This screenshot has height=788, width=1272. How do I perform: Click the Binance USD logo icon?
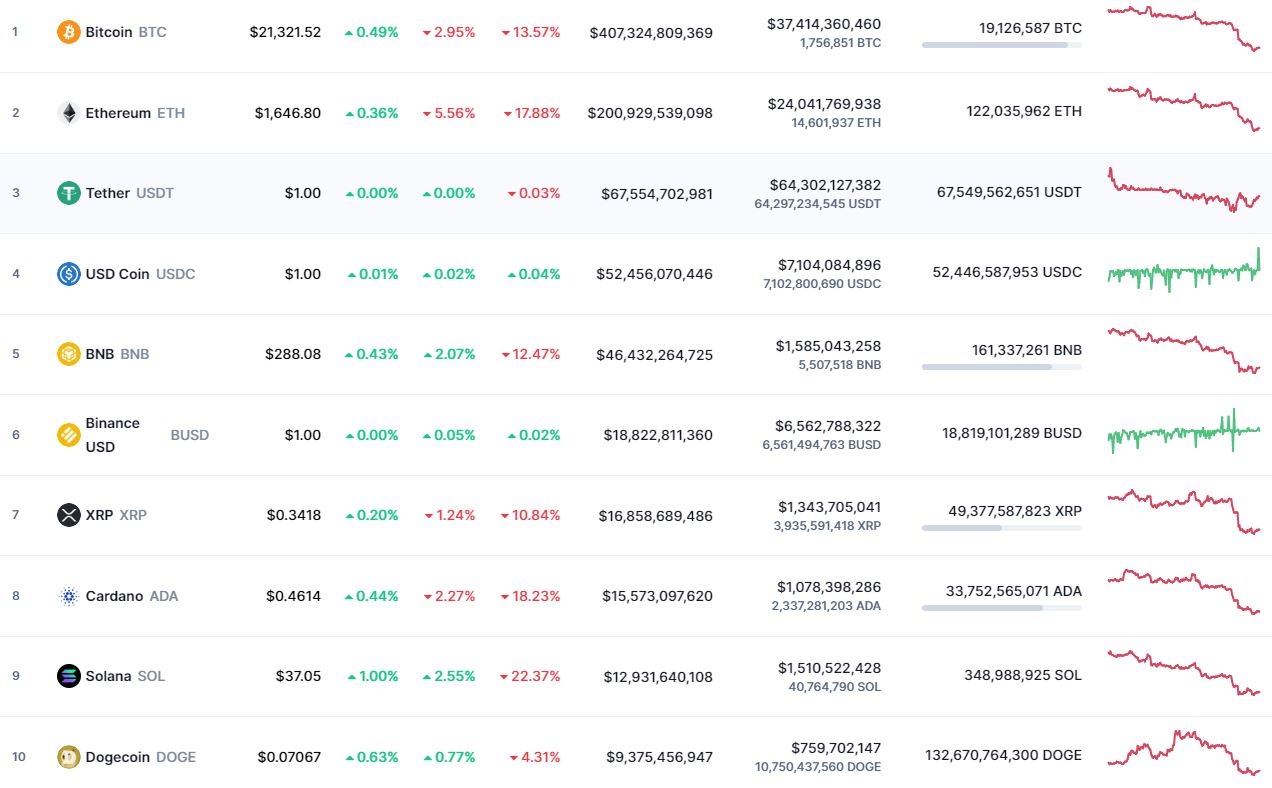click(69, 435)
